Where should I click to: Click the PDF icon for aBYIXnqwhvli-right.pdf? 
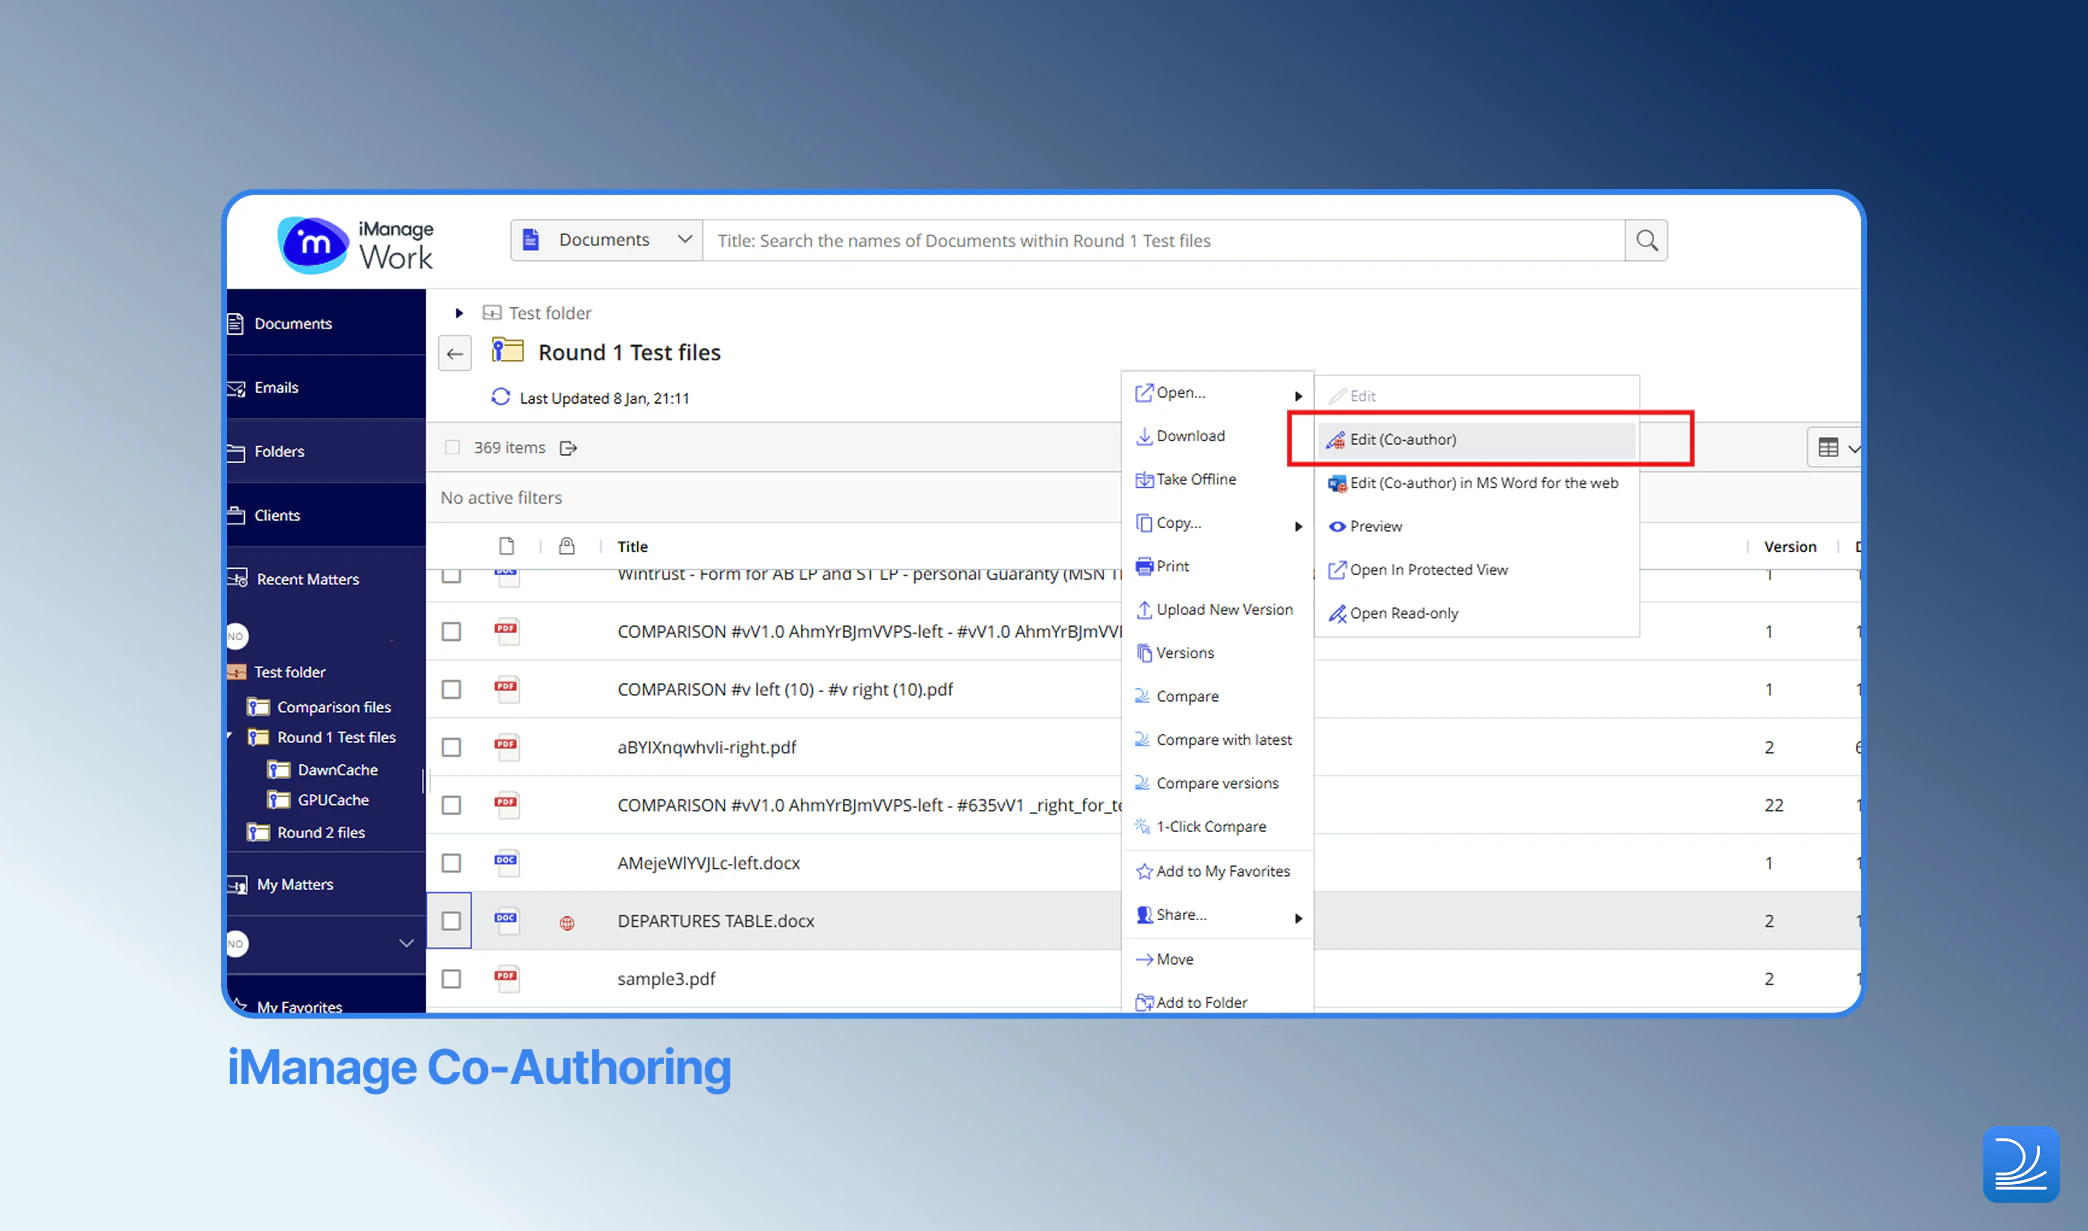point(506,746)
